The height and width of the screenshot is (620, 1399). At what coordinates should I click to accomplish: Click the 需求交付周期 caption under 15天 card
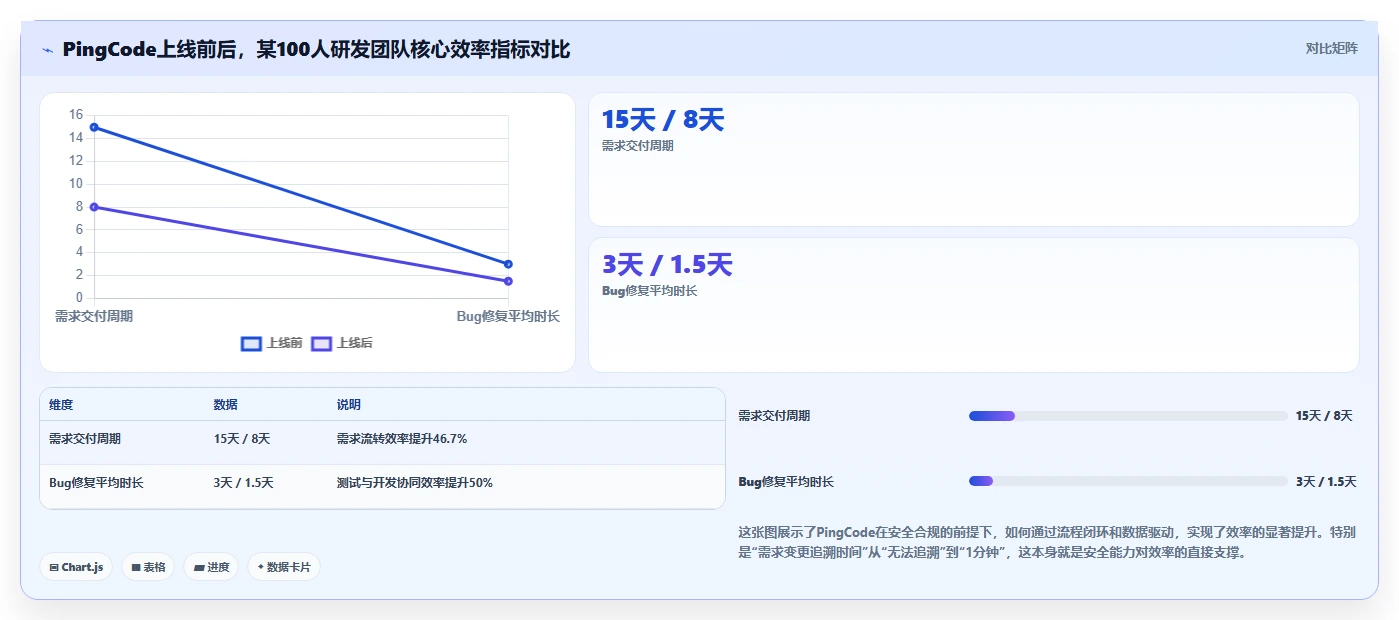(x=638, y=146)
